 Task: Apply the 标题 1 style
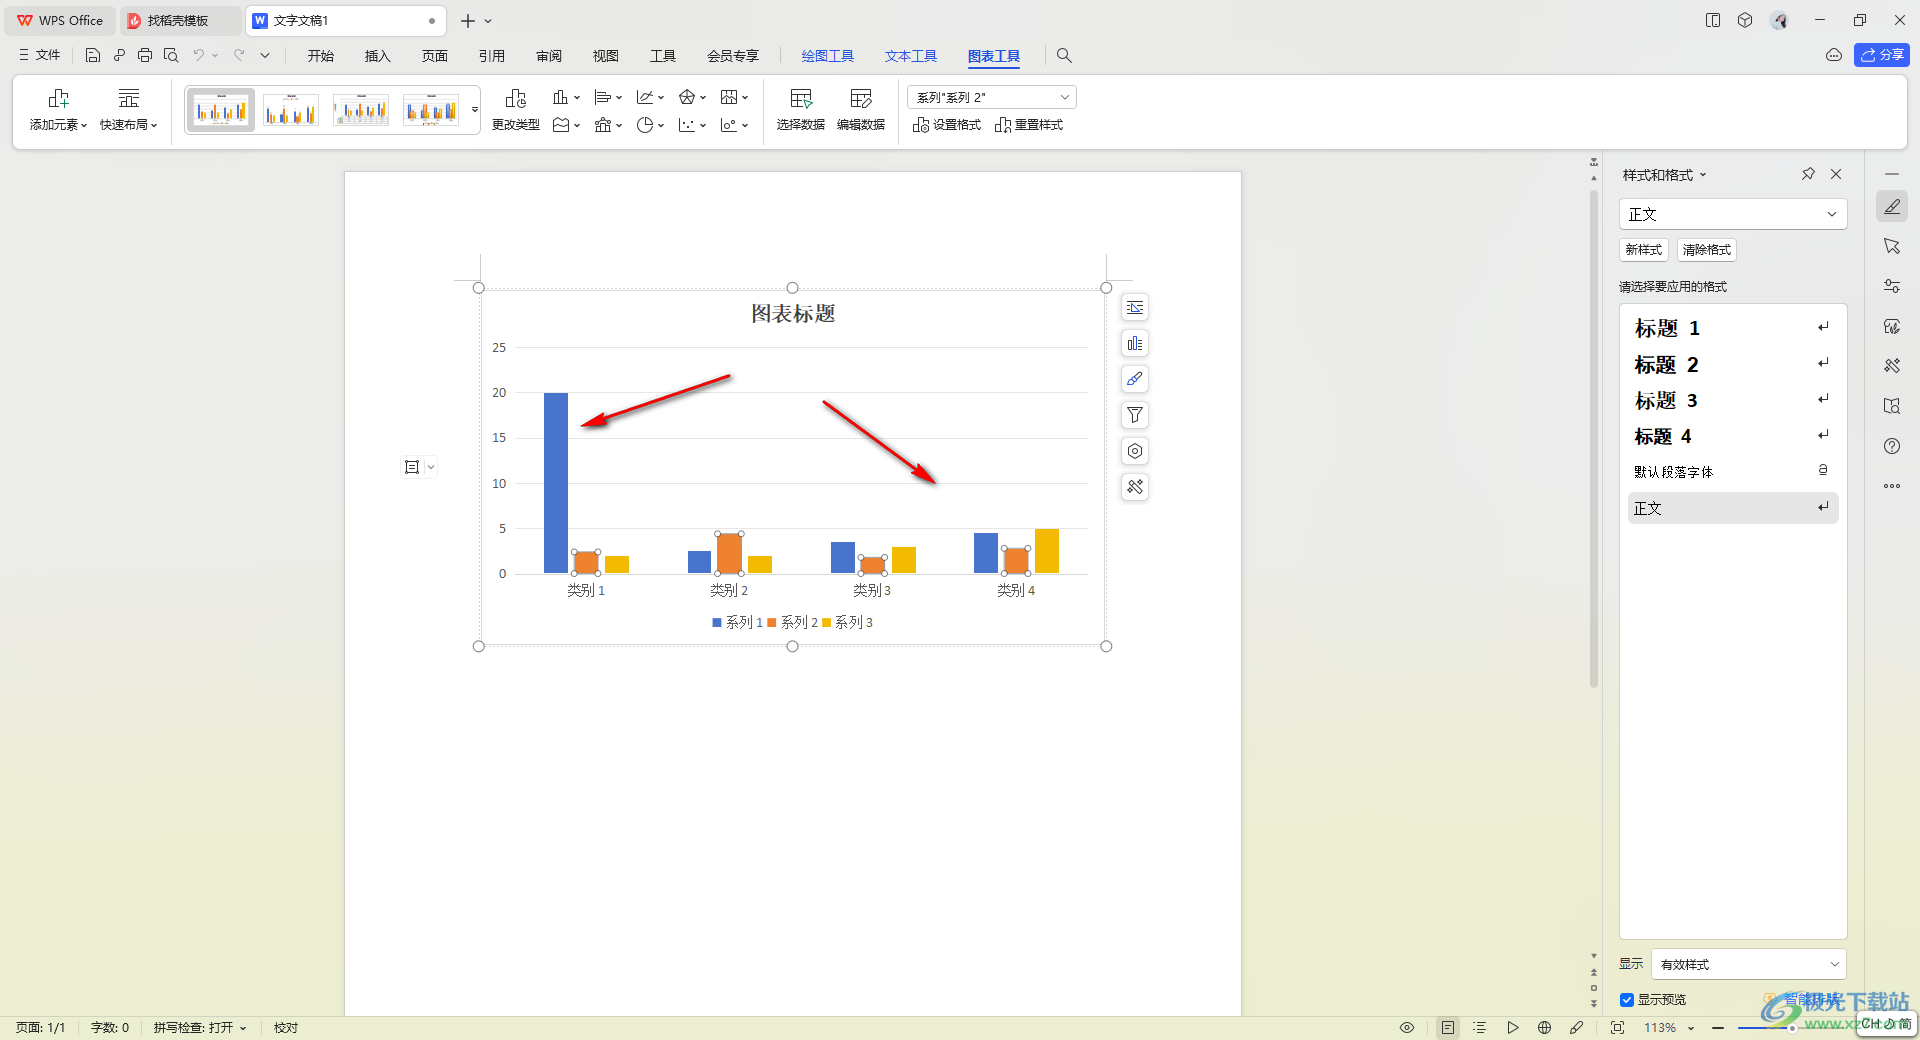pos(1733,328)
